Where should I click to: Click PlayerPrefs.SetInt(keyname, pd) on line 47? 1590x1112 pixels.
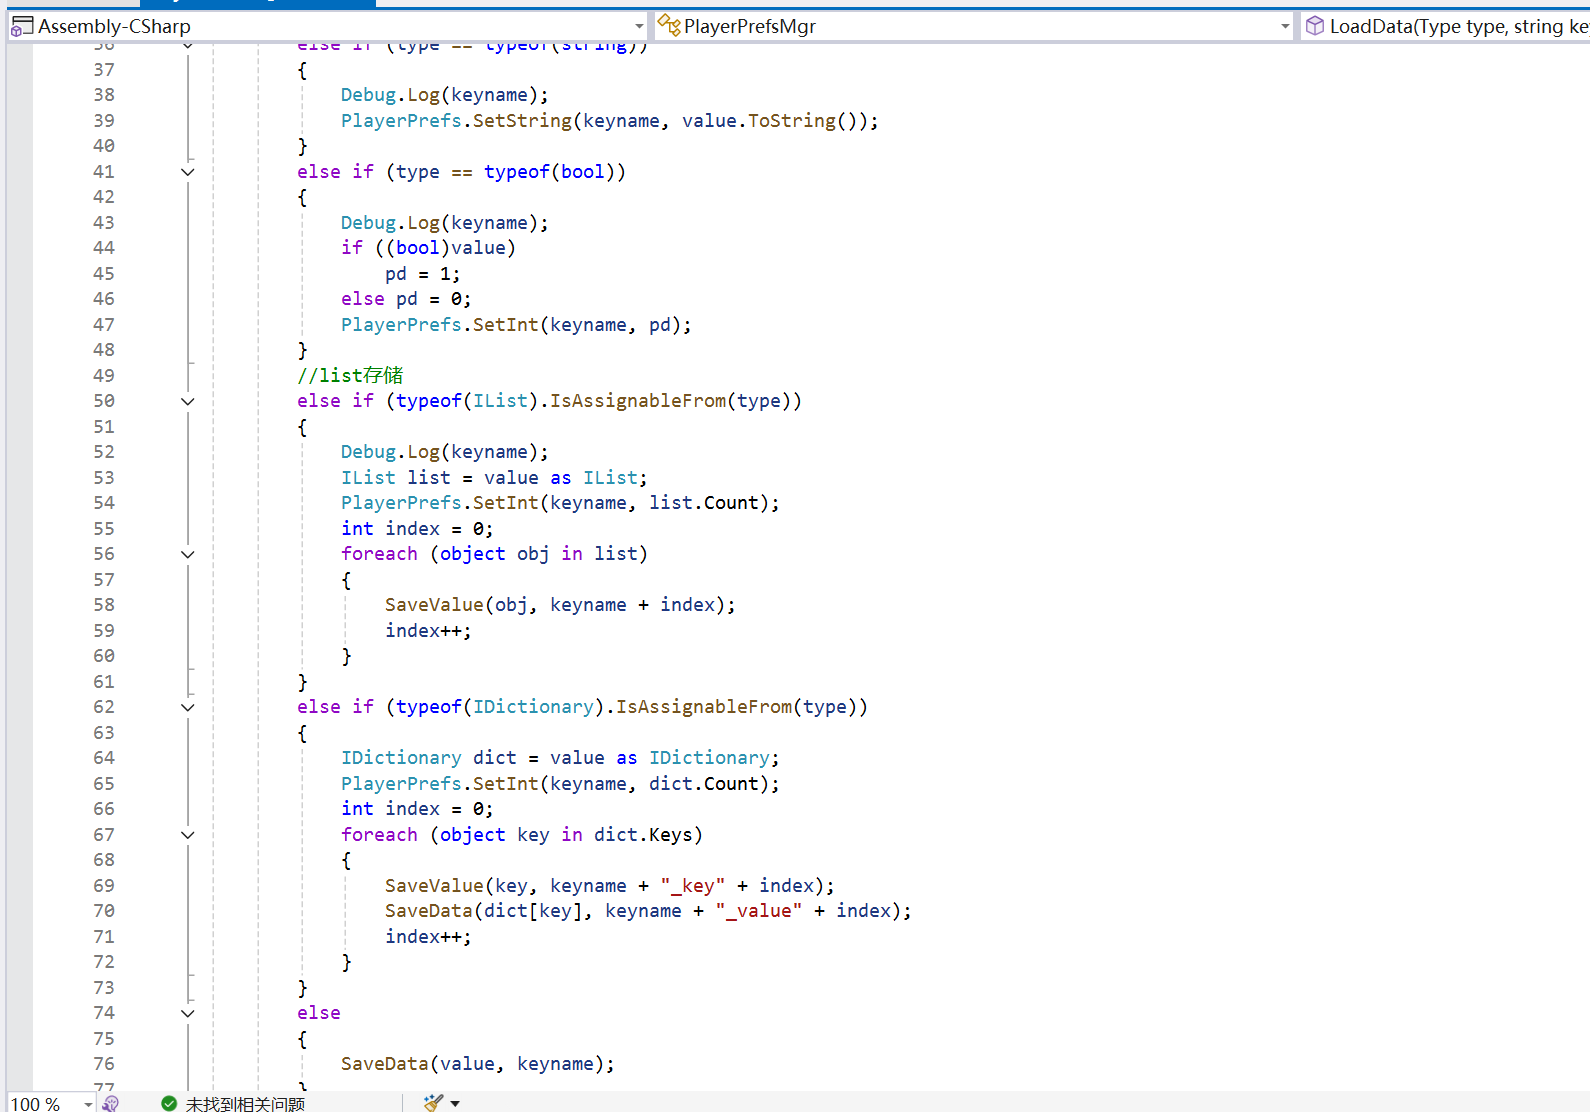[x=516, y=325]
